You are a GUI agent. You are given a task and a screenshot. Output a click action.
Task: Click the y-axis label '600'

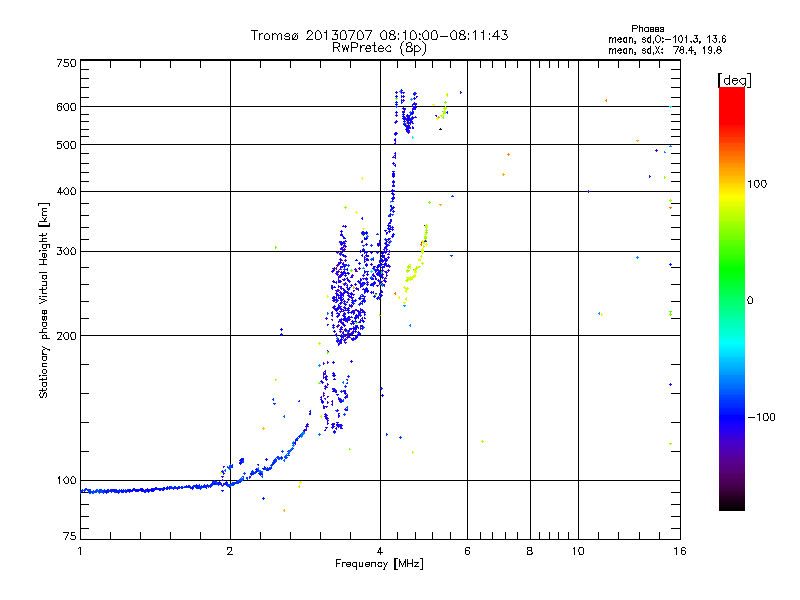click(x=67, y=107)
